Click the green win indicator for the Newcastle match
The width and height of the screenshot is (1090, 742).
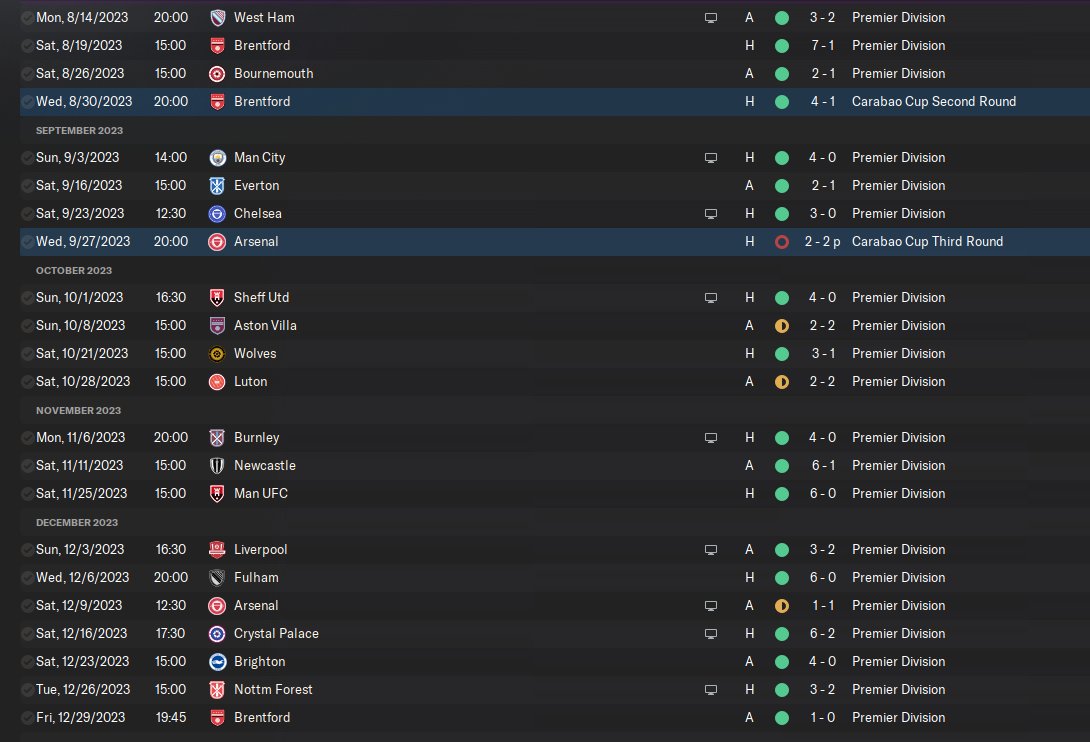[x=782, y=465]
